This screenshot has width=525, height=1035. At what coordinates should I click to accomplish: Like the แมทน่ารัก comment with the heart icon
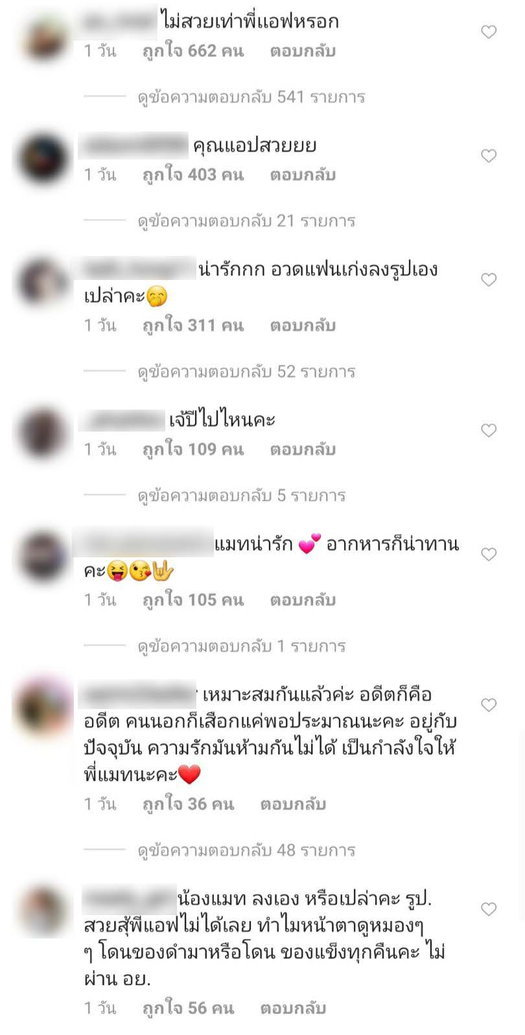(x=488, y=554)
